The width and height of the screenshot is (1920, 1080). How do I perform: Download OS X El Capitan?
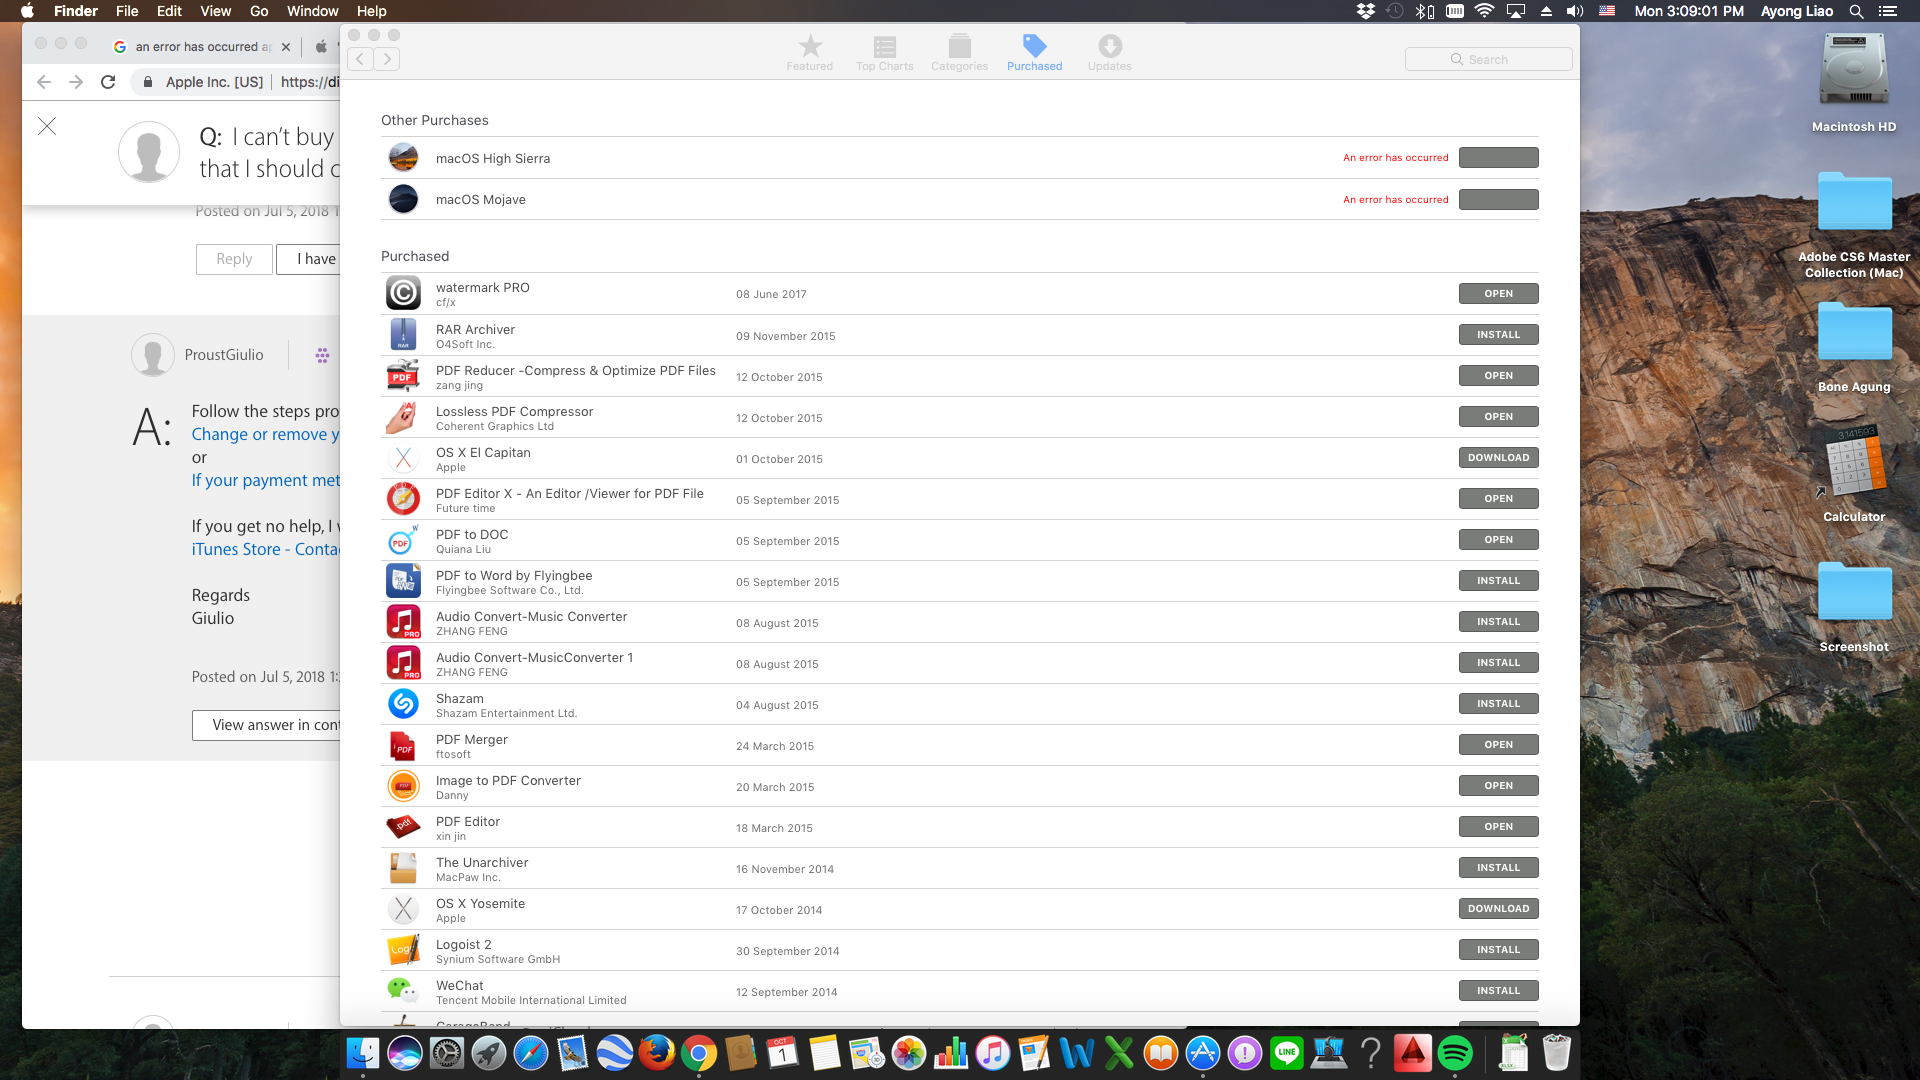1498,458
